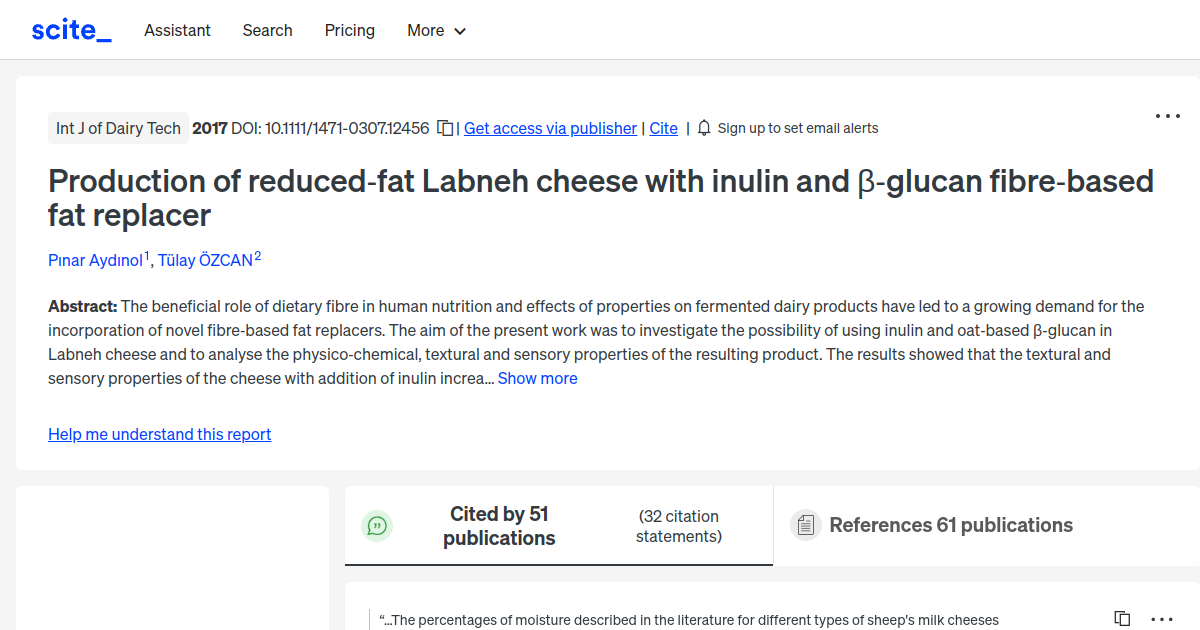The width and height of the screenshot is (1200, 630).
Task: Click Get access via publisher link
Action: tap(550, 128)
